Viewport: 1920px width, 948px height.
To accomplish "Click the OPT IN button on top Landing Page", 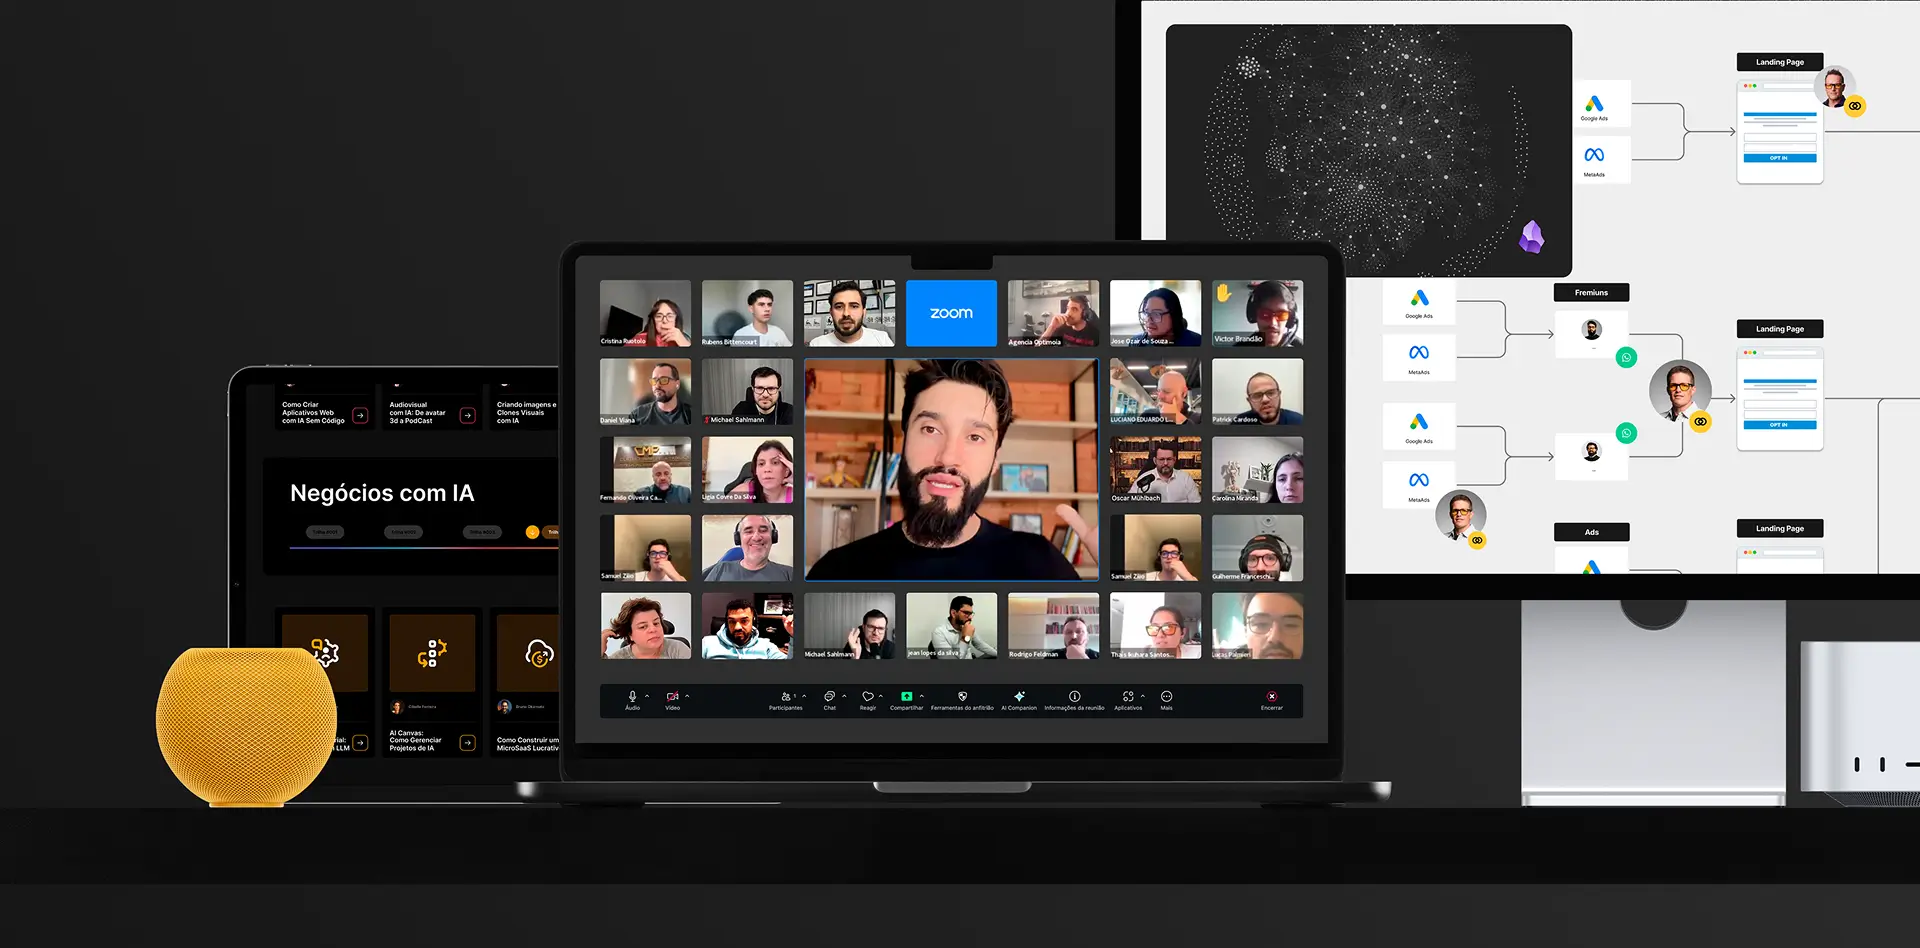I will [1779, 158].
